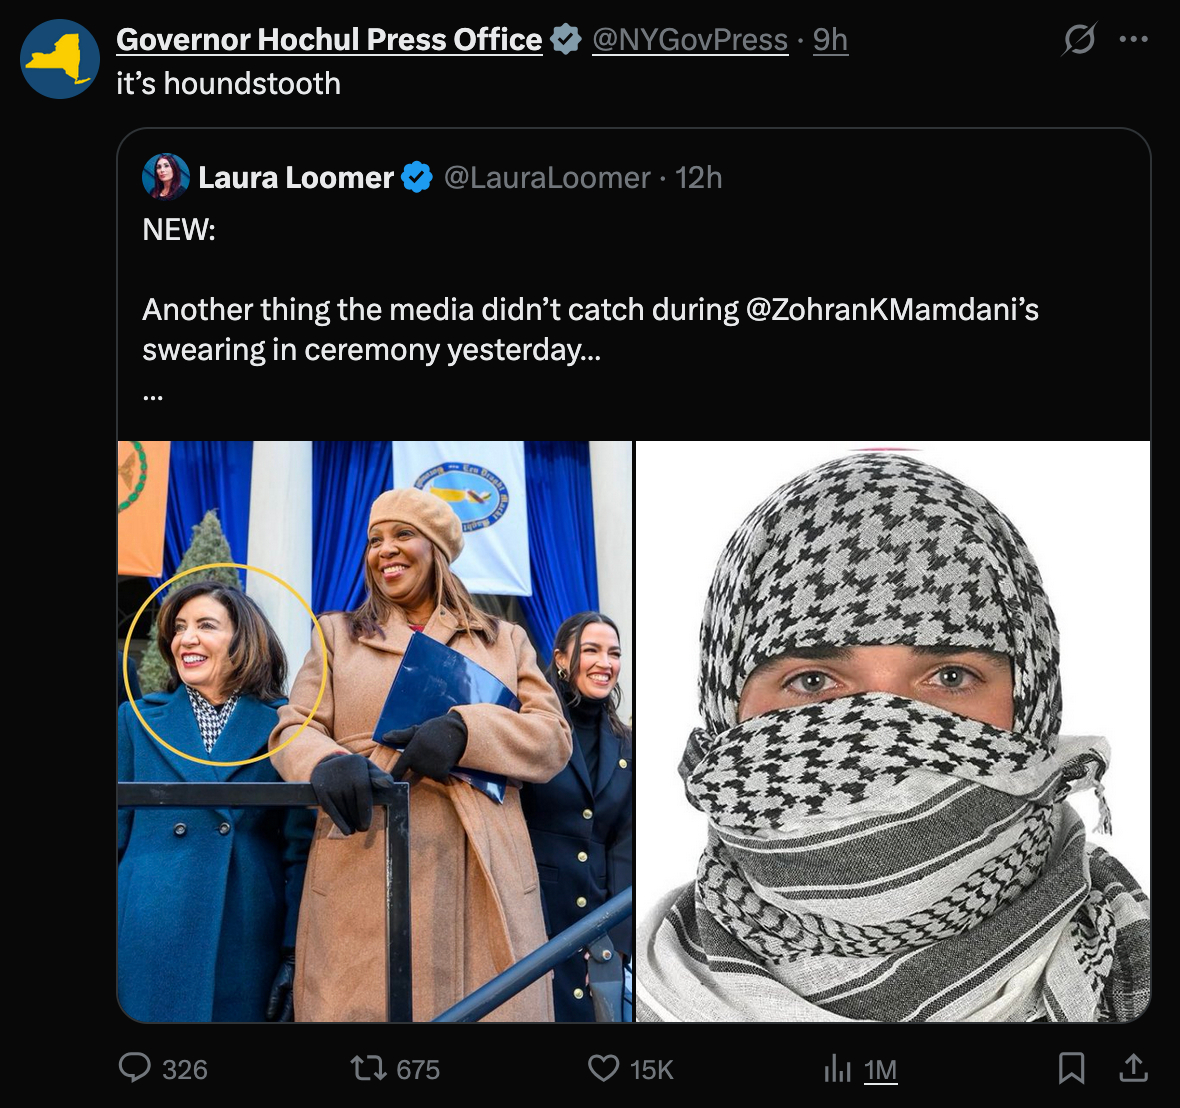
Task: Open the share post menu
Action: click(1133, 1068)
